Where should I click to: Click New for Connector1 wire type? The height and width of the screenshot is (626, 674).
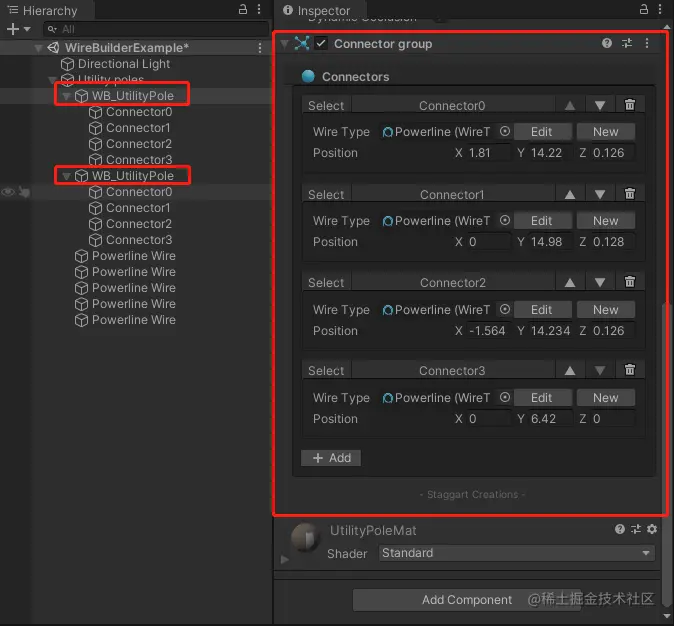click(x=606, y=221)
